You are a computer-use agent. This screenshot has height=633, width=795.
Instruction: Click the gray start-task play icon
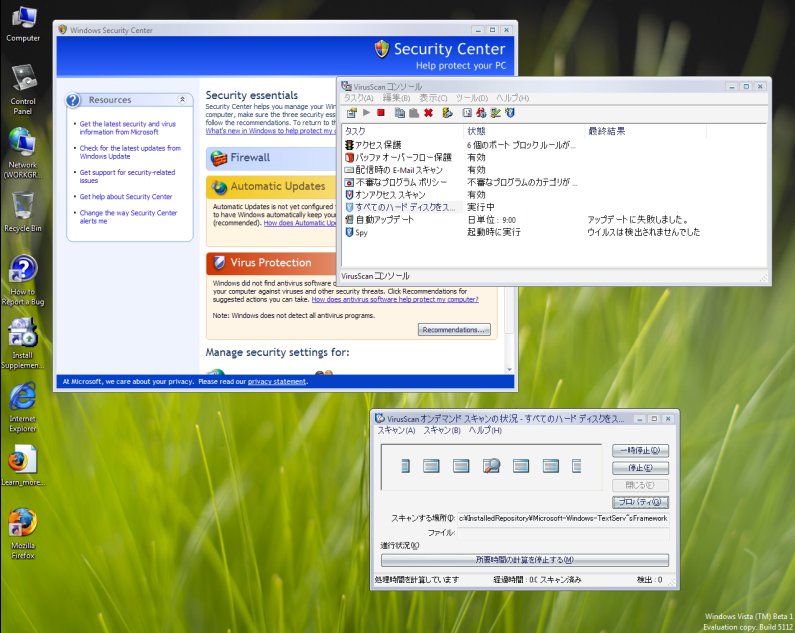[x=366, y=113]
